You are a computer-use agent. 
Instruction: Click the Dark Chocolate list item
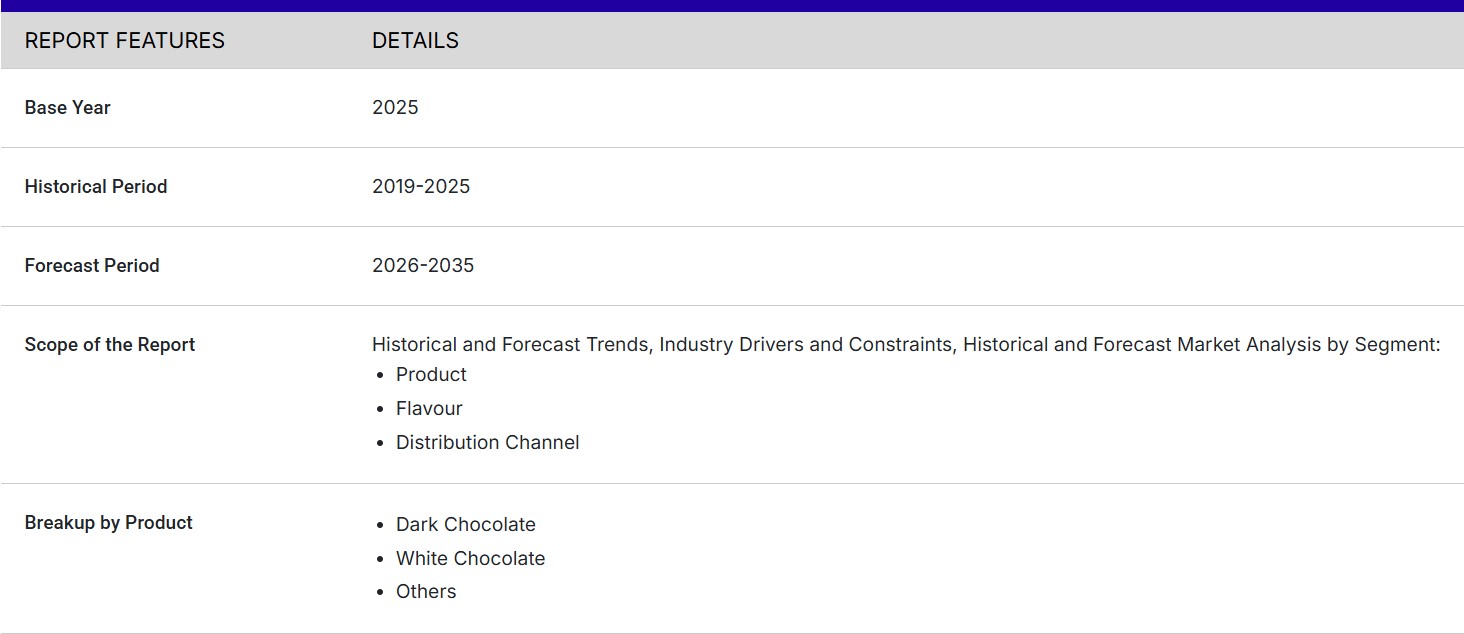(465, 525)
